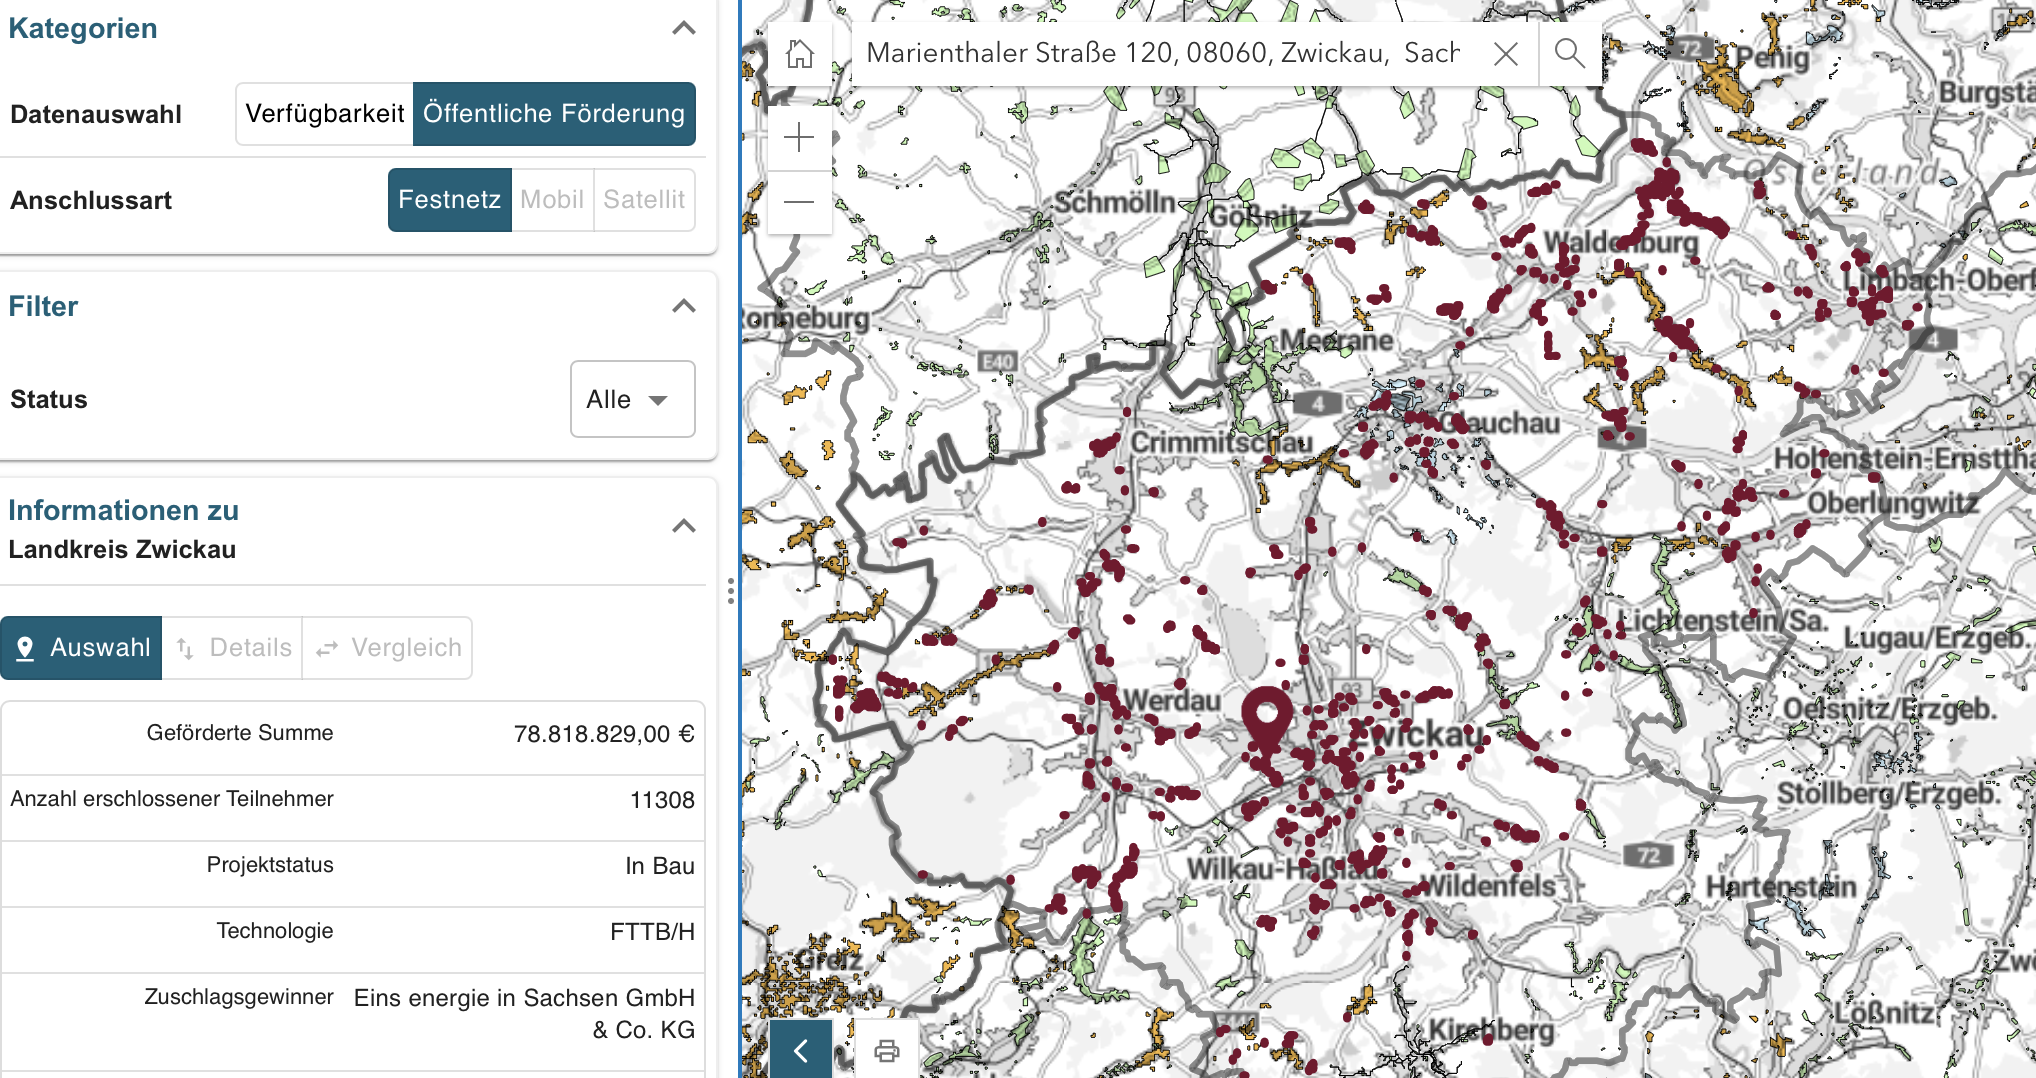Click the Zuschlagsgewinner value Eins energie in Sachsen

(524, 1014)
